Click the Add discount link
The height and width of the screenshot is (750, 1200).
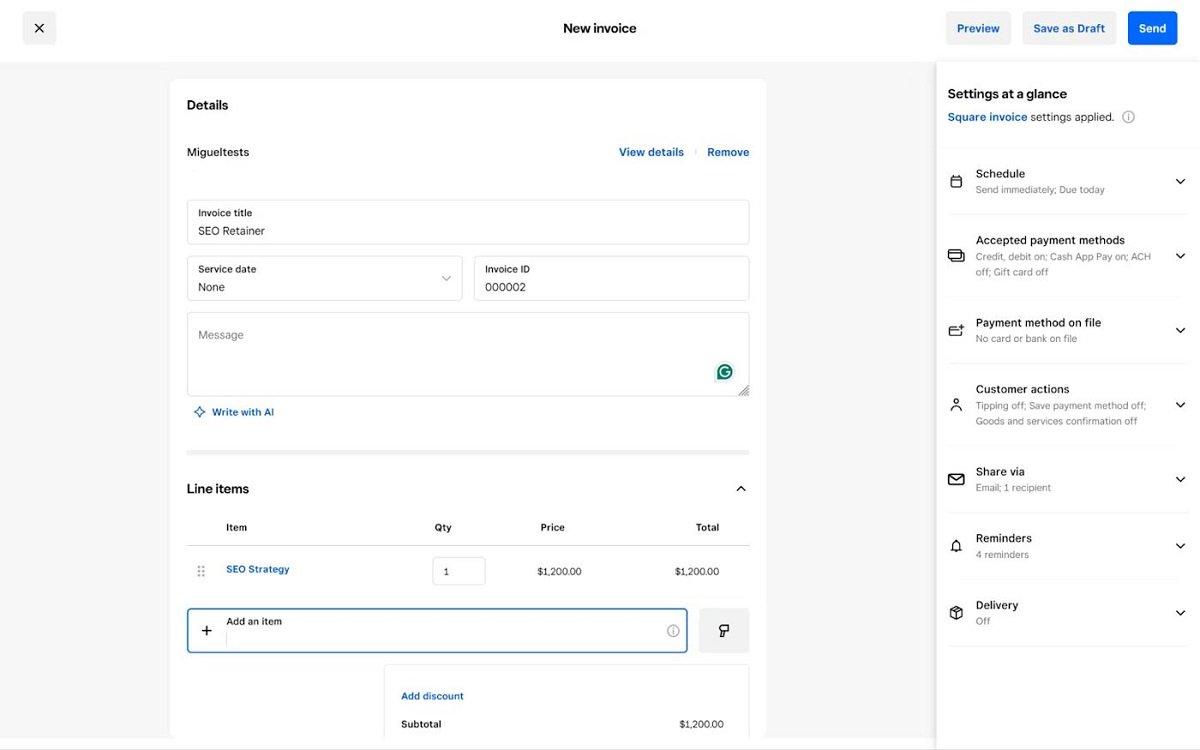[432, 696]
